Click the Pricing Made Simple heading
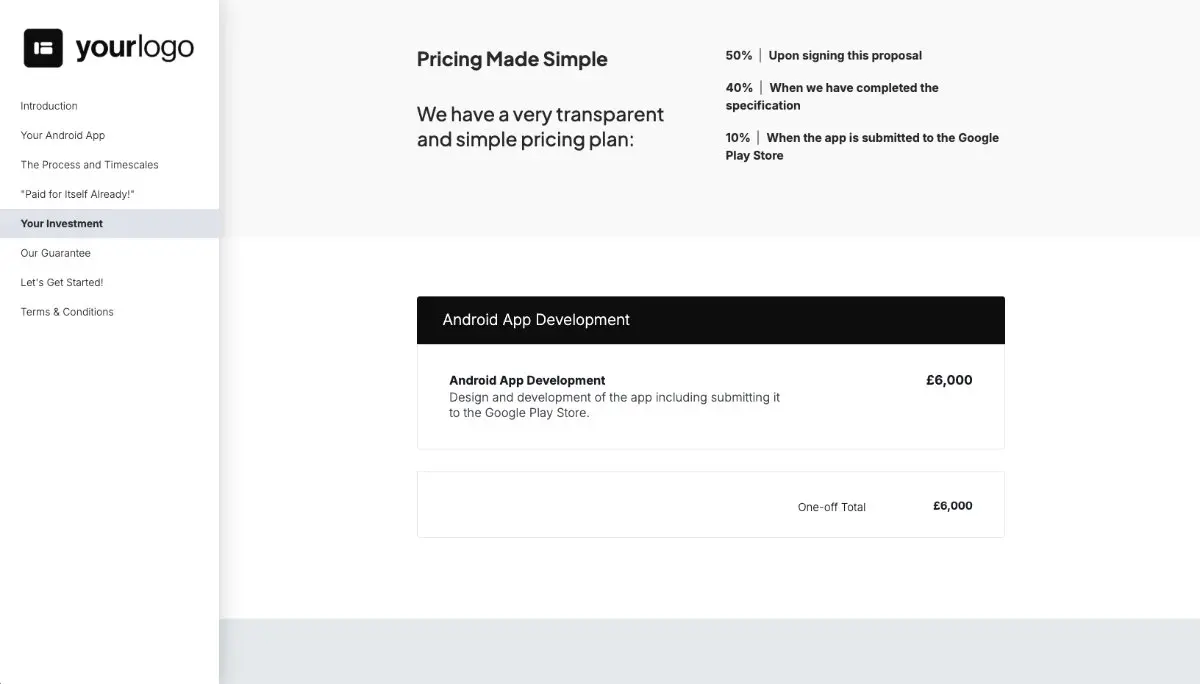The width and height of the screenshot is (1200, 684). click(512, 59)
